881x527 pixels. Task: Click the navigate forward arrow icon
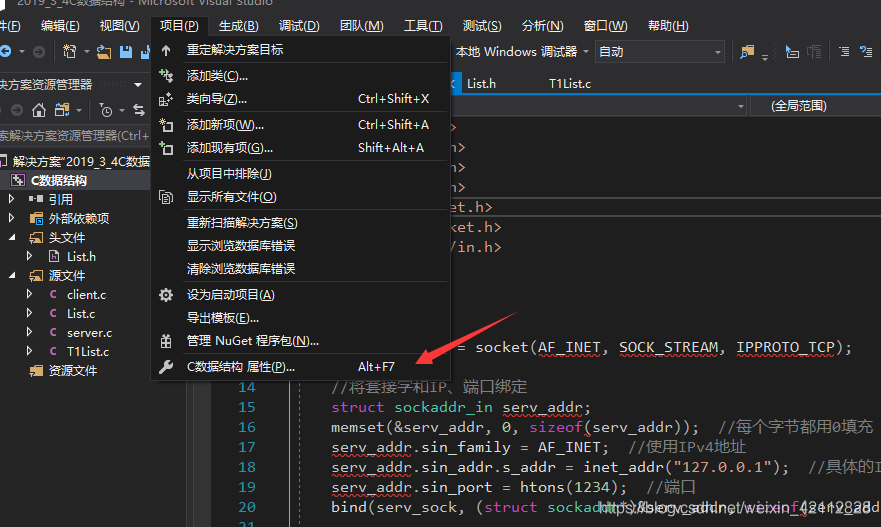point(39,52)
